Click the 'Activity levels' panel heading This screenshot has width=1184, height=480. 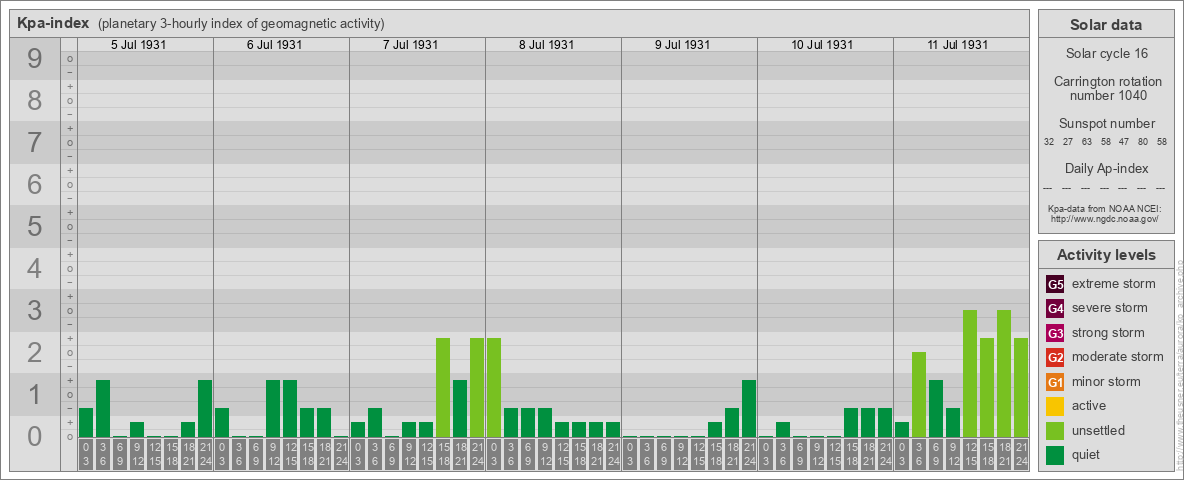(x=1106, y=255)
